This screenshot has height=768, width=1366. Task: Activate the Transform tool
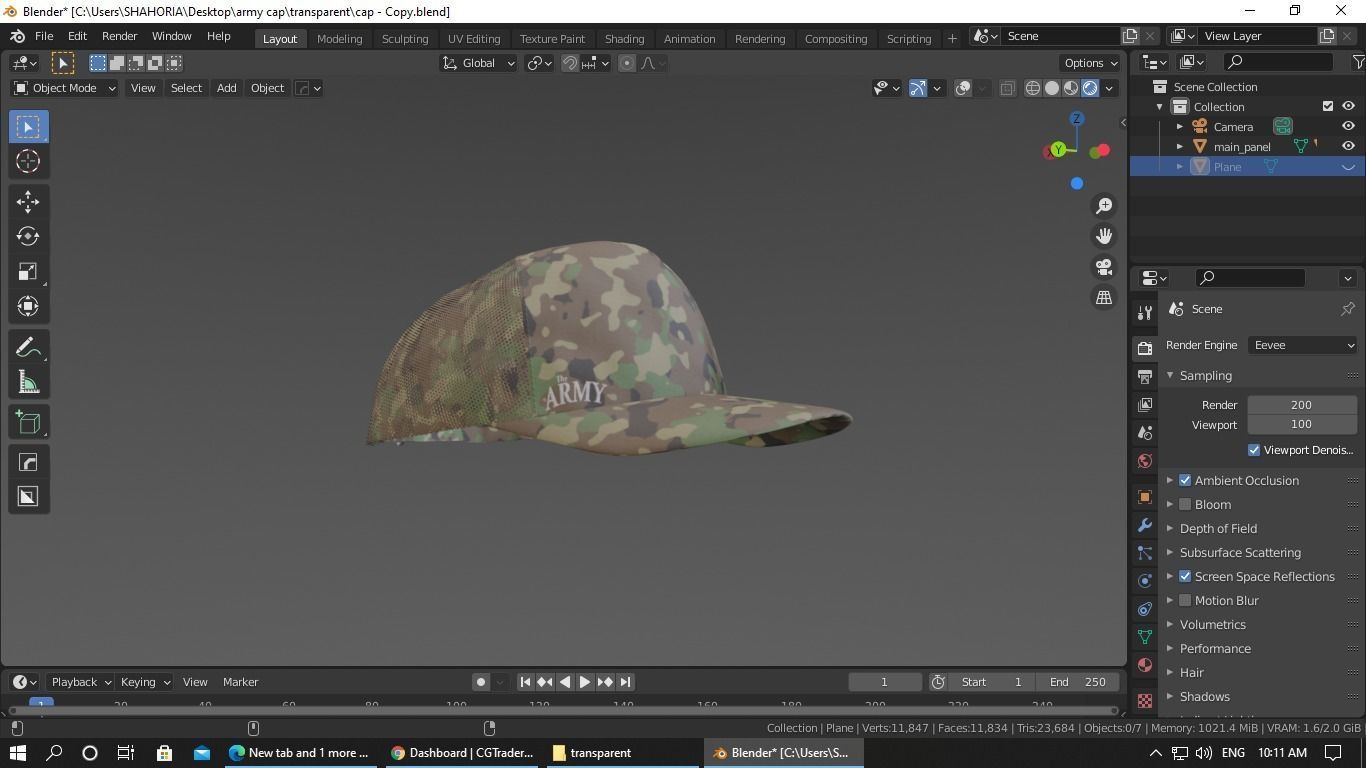28,306
